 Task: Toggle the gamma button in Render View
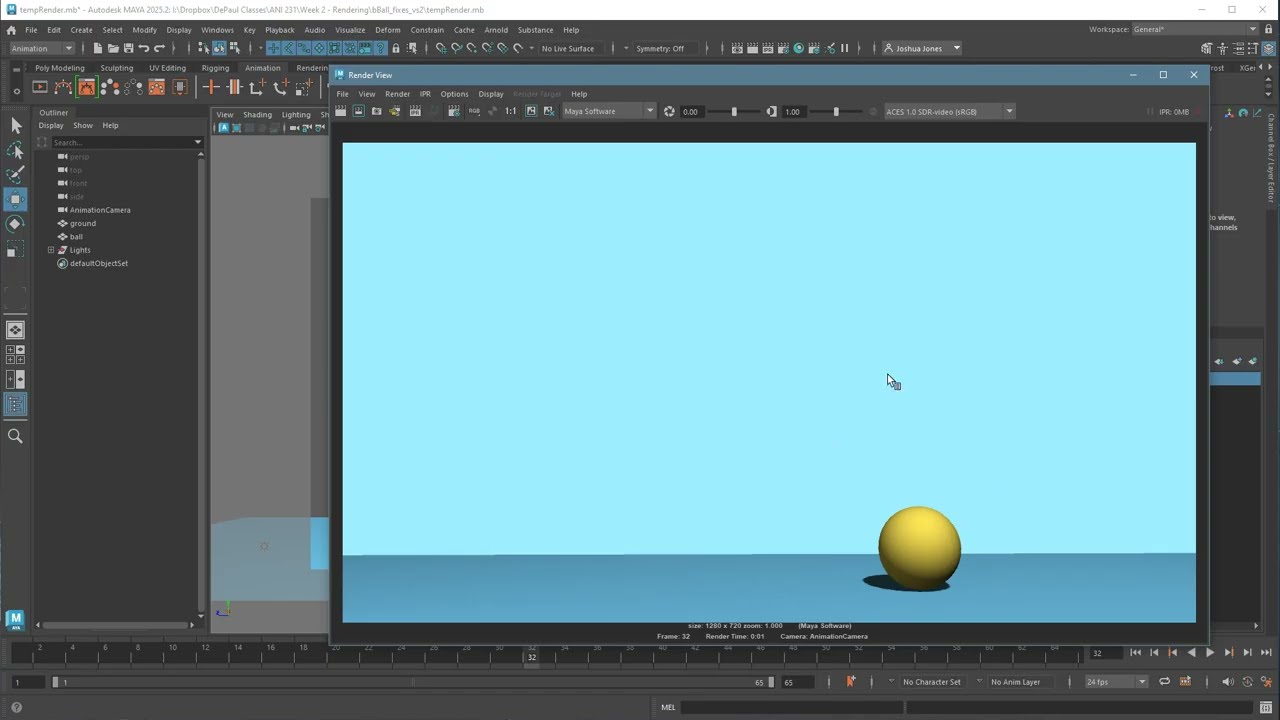(x=771, y=111)
